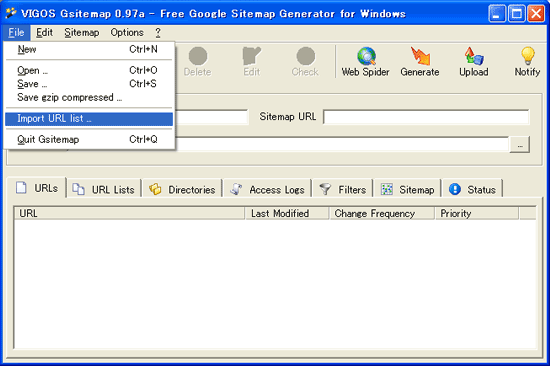Click the Sitemap URL input field
The height and width of the screenshot is (366, 550).
pos(426,117)
